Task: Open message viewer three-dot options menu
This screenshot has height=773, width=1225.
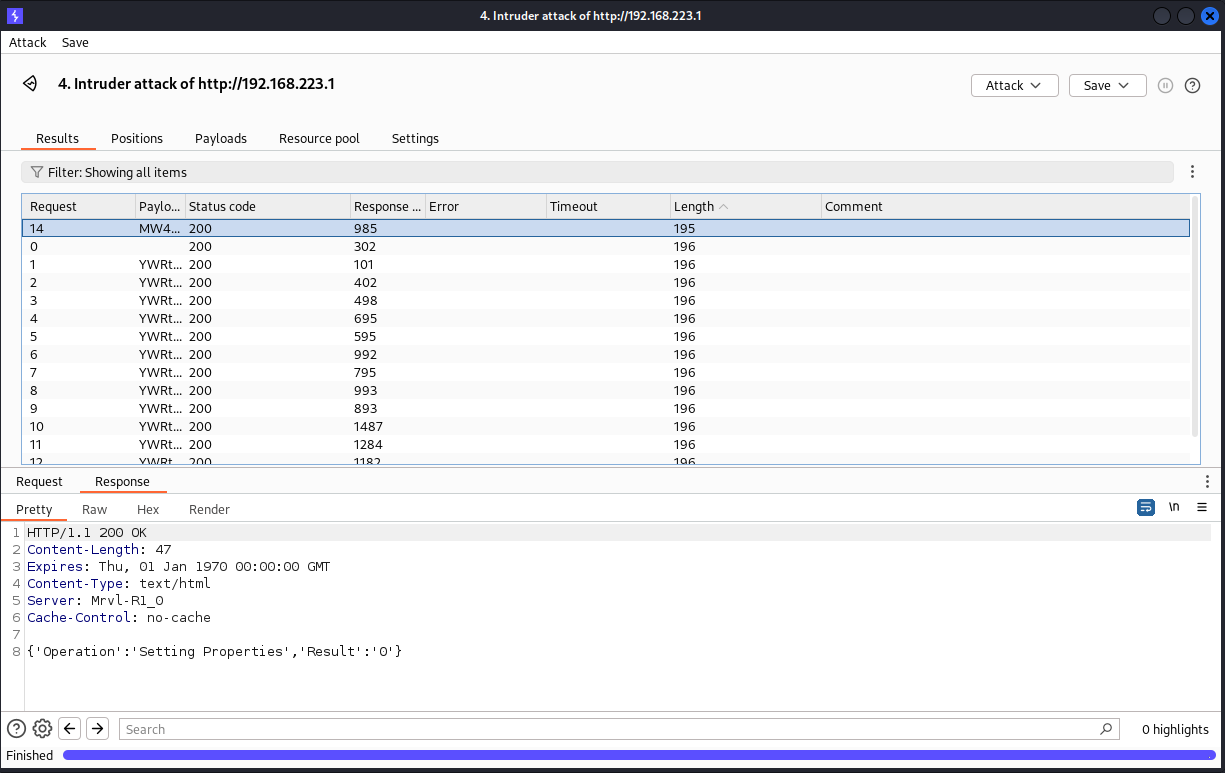Action: (1207, 481)
